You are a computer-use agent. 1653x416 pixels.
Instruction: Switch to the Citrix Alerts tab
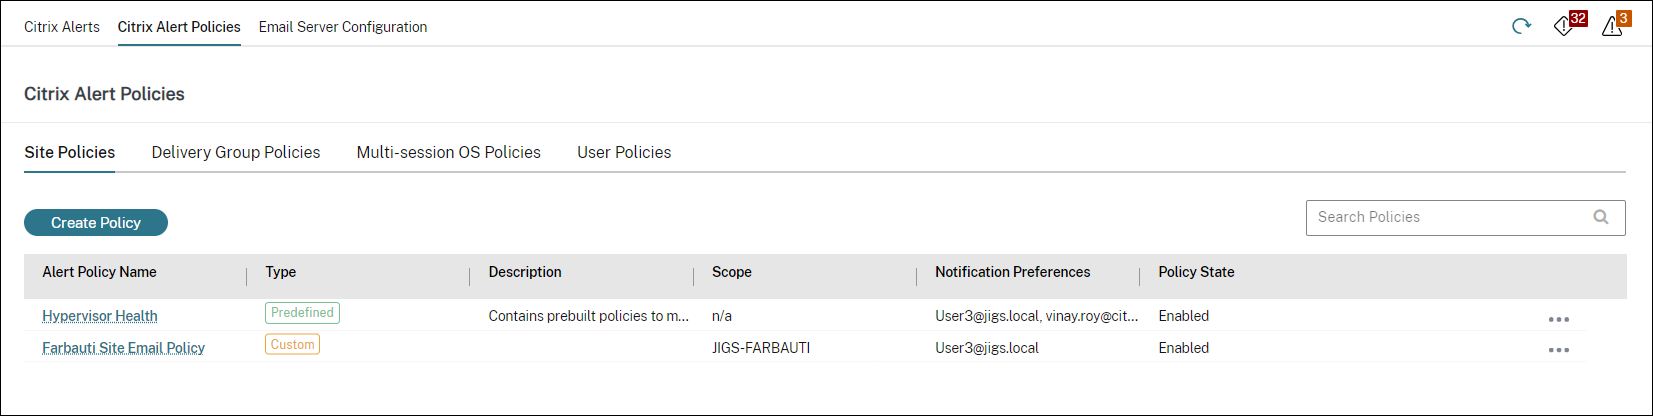click(x=62, y=27)
